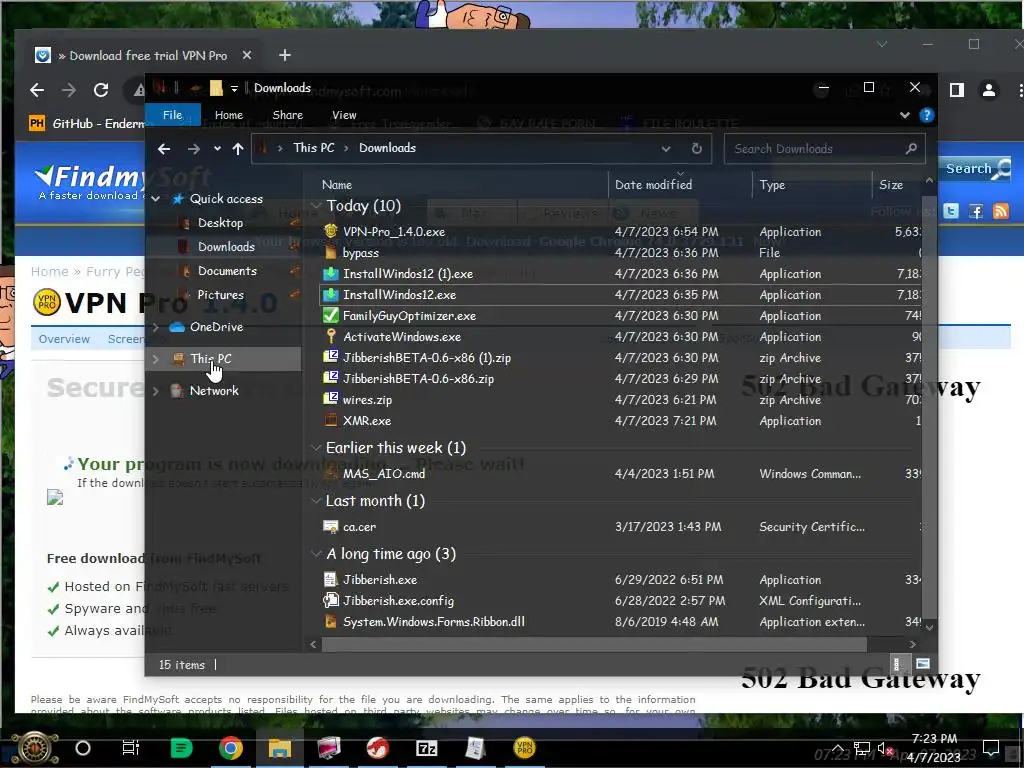Open Chrome profile avatar
Image resolution: width=1024 pixels, height=768 pixels.
pyautogui.click(x=989, y=90)
